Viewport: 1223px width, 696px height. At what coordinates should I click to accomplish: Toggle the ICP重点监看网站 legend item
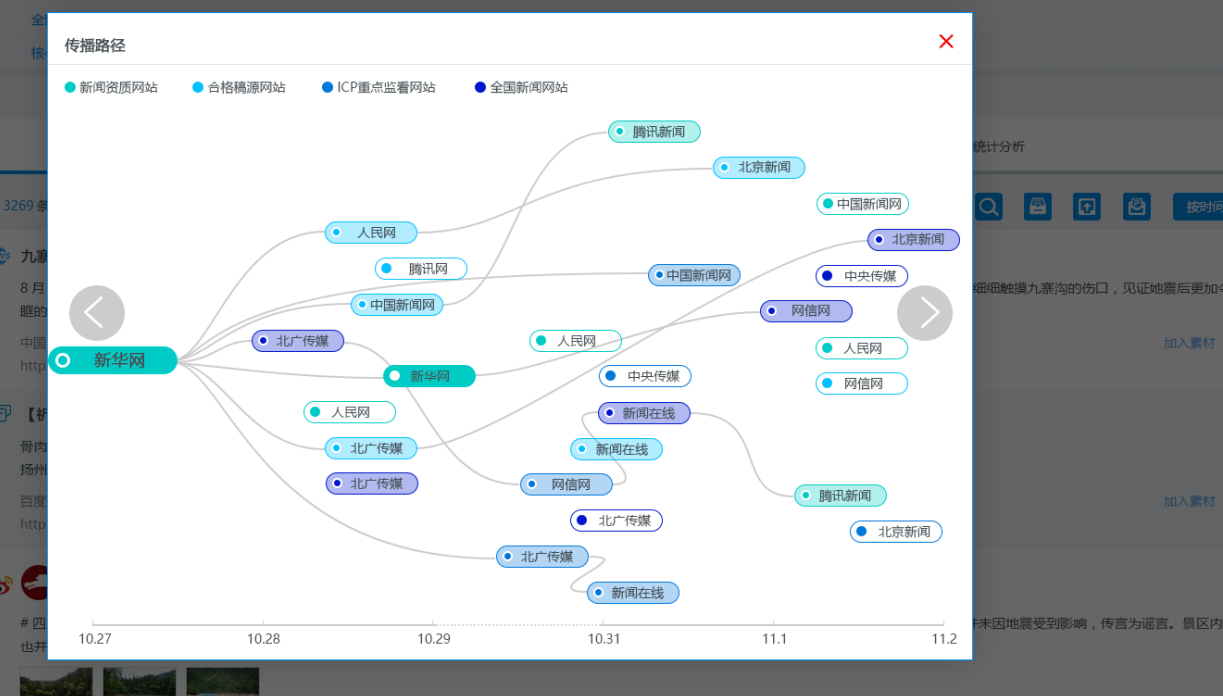pyautogui.click(x=379, y=88)
